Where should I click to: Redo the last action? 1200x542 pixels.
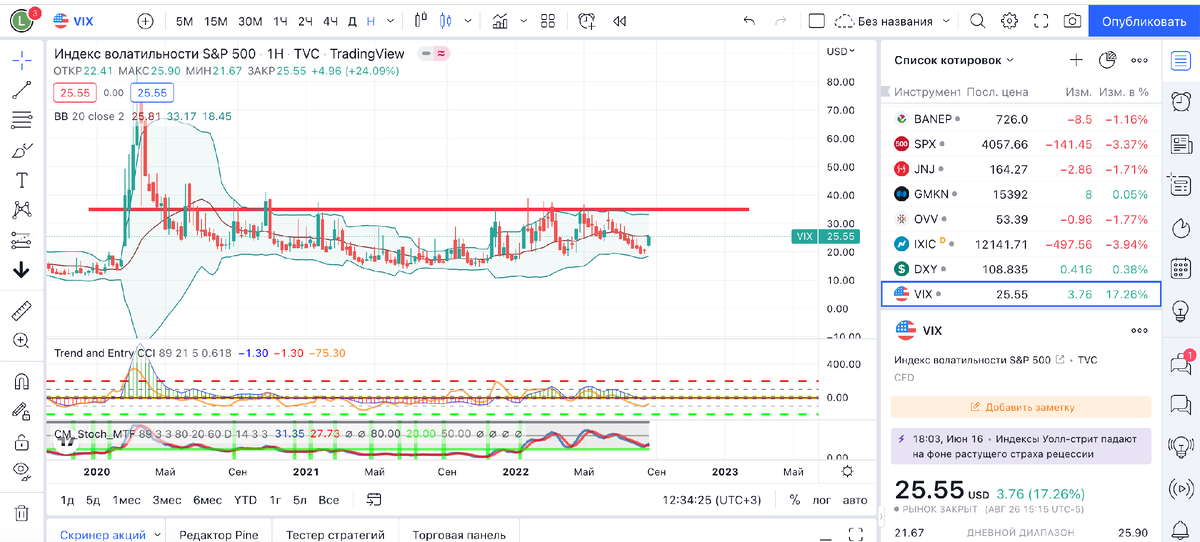(x=781, y=21)
